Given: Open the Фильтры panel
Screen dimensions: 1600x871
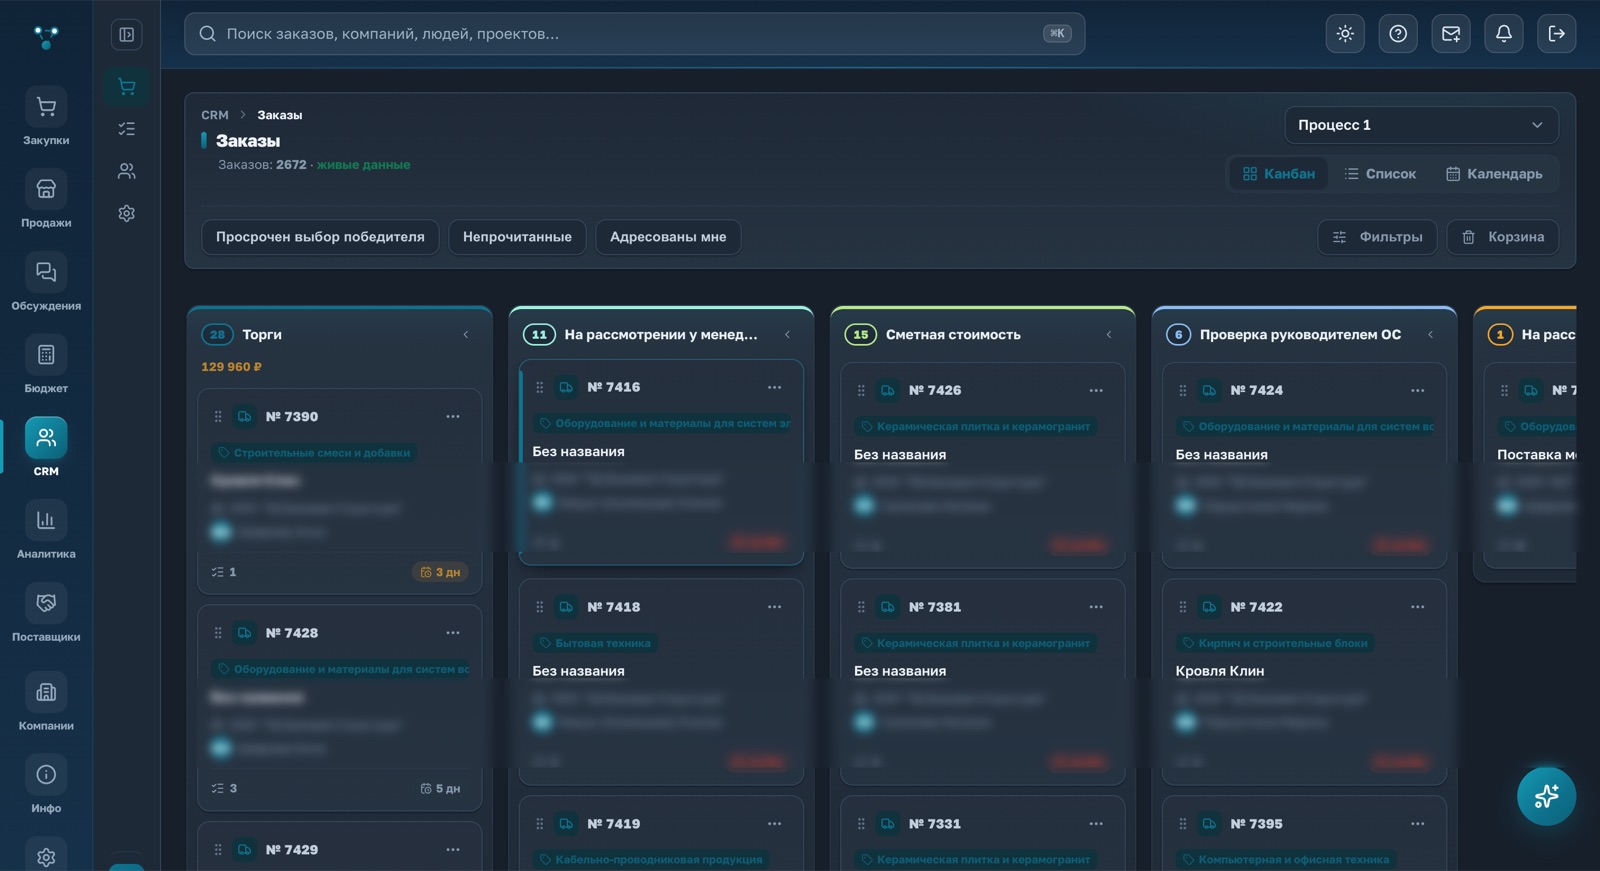Looking at the screenshot, I should (1377, 237).
